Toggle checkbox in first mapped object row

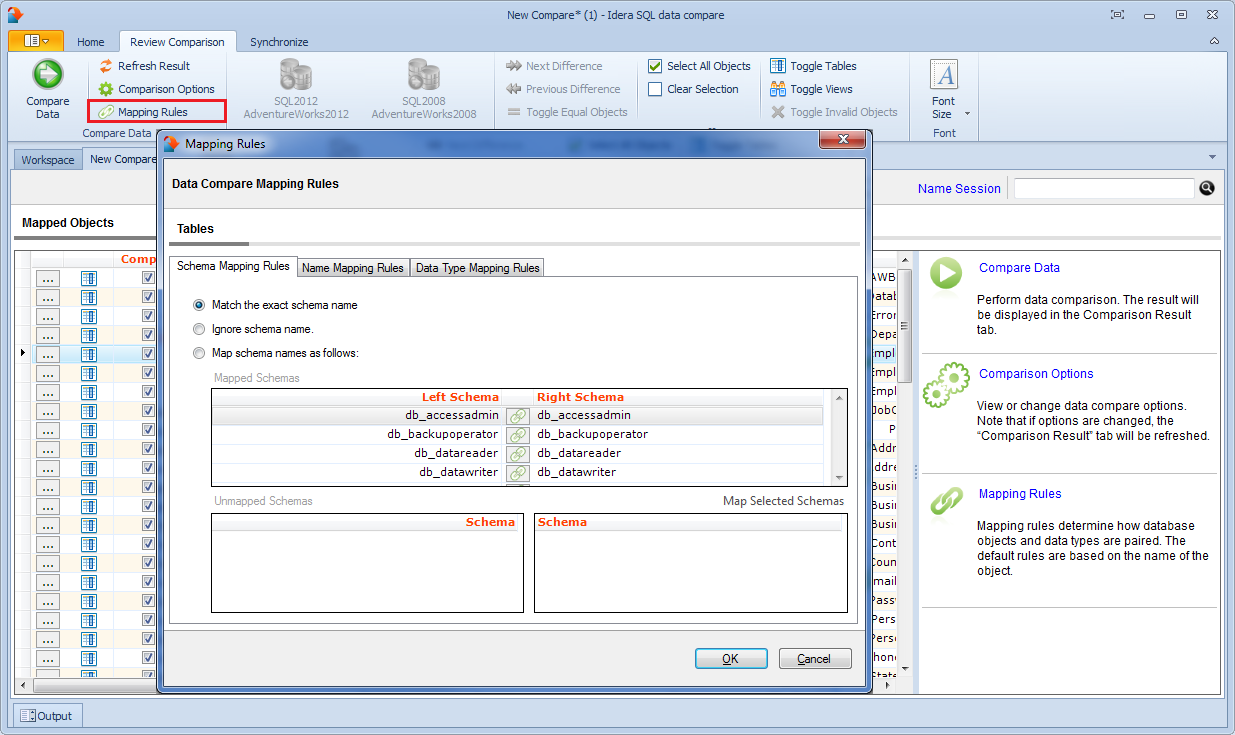(148, 277)
